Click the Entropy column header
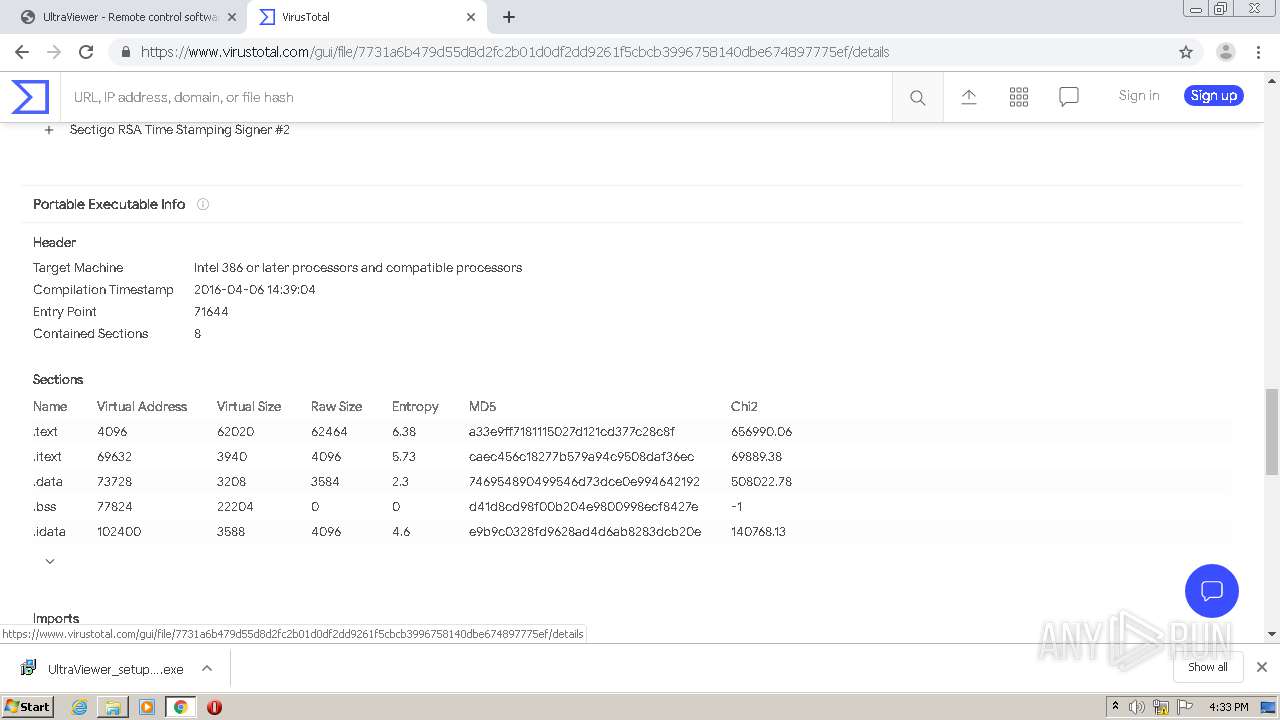 [x=415, y=407]
